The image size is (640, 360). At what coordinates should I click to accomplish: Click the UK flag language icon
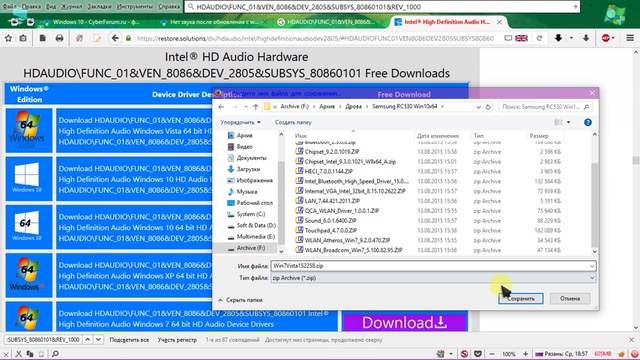[521, 38]
